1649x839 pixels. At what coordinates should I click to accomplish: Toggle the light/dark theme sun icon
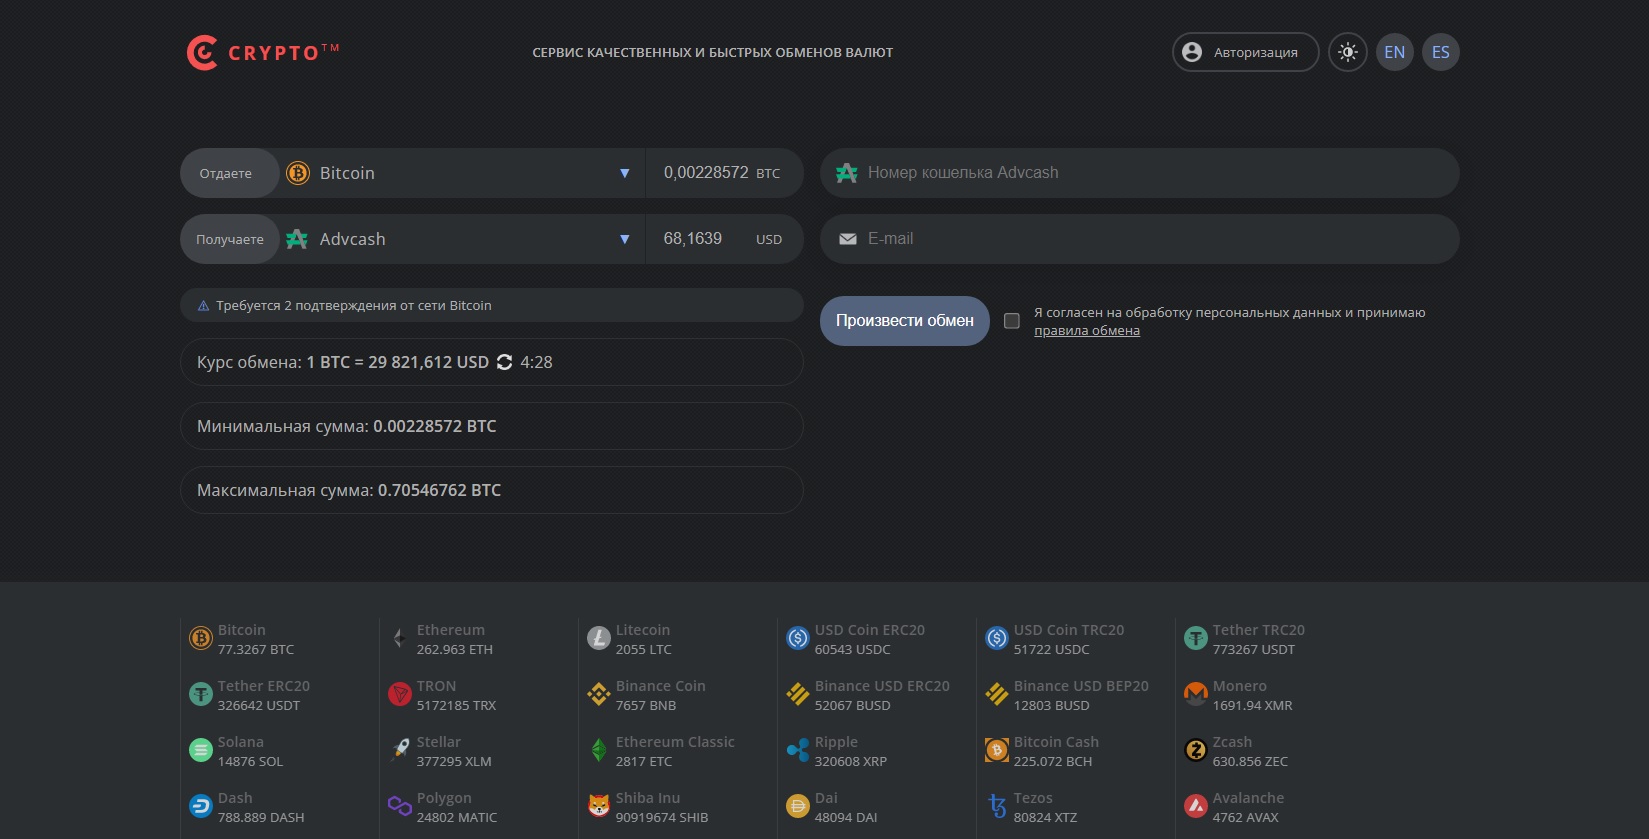tap(1348, 52)
